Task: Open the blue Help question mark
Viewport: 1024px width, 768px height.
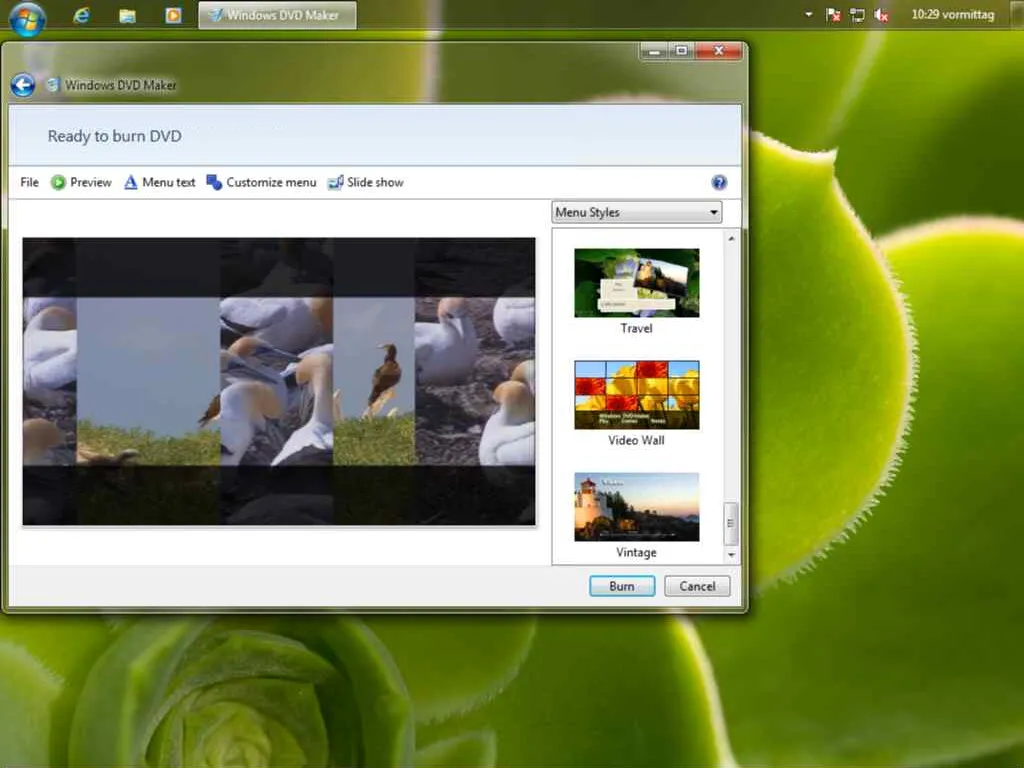Action: pos(719,182)
